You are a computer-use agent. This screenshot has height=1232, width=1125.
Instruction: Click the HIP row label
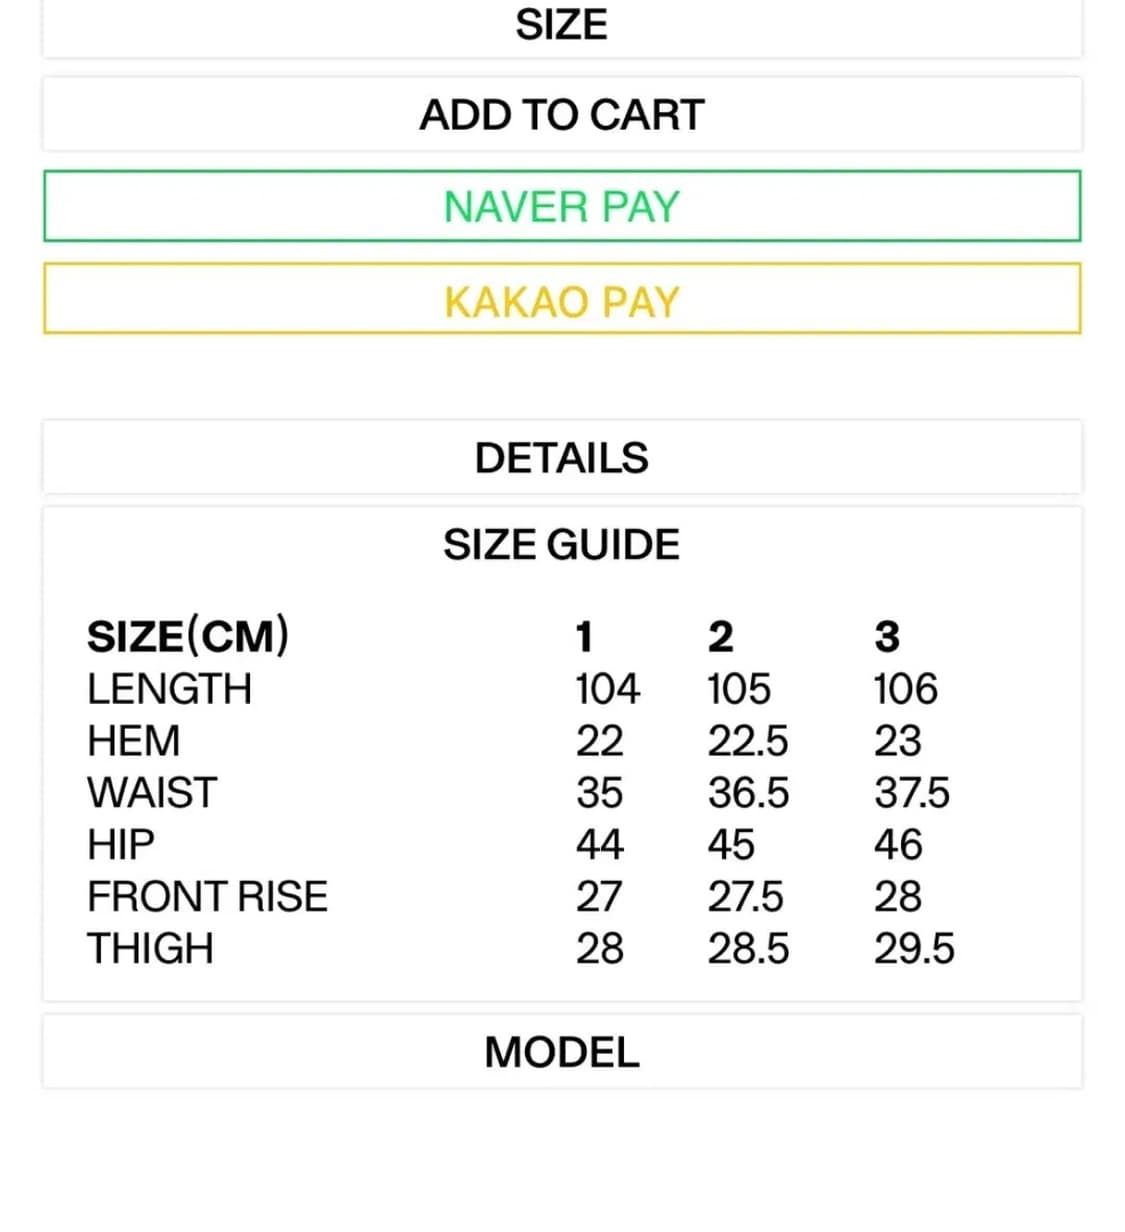(x=120, y=845)
